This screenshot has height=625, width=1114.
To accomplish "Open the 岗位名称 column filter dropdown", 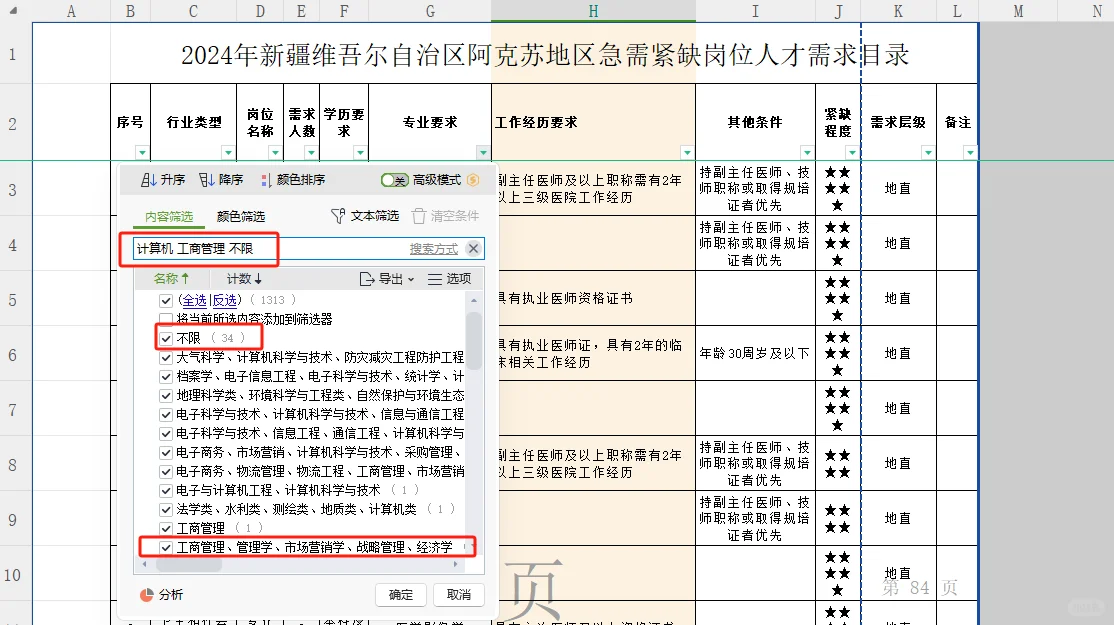I will [275, 153].
